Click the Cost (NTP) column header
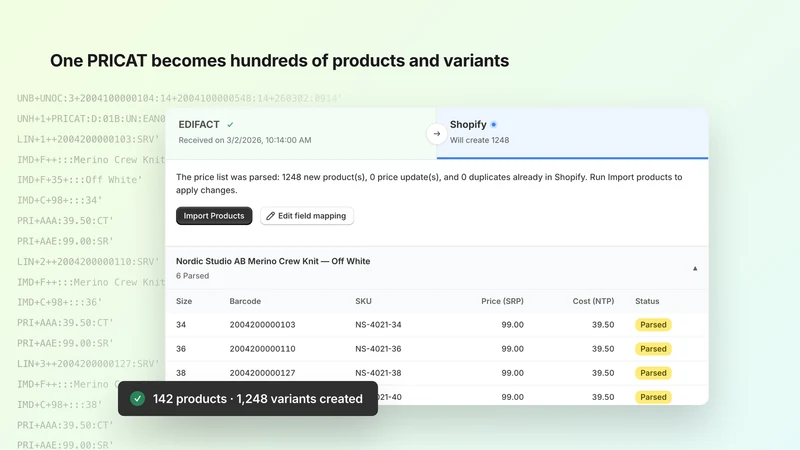The height and width of the screenshot is (450, 800). pos(593,301)
